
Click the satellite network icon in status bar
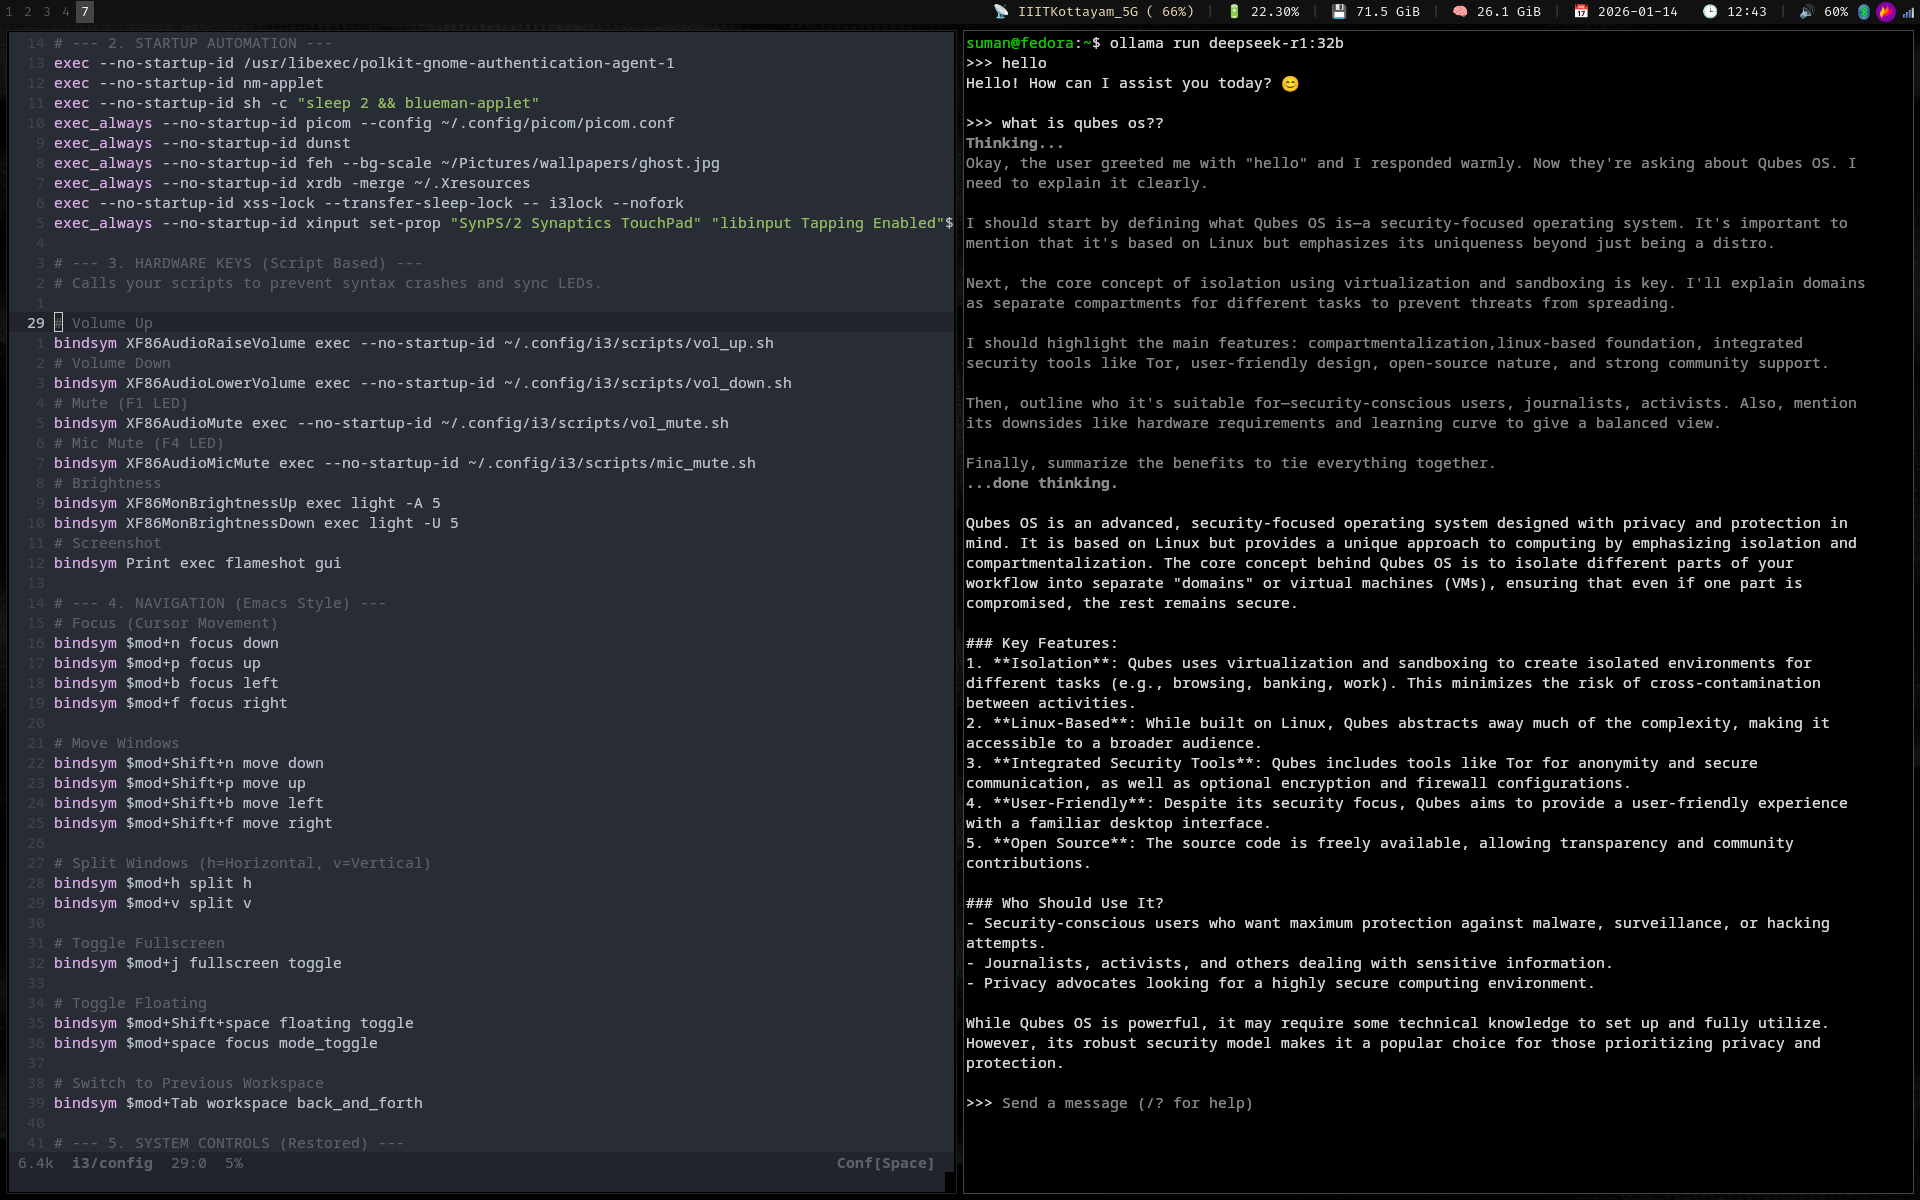(1003, 12)
